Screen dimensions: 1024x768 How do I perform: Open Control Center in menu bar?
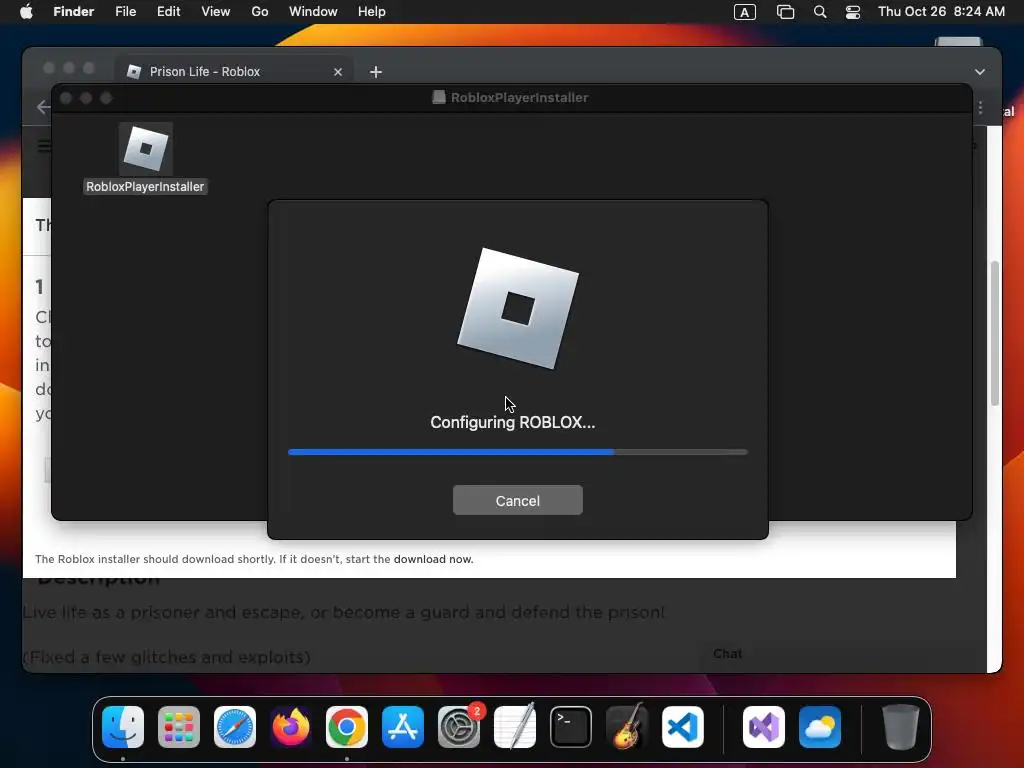[852, 12]
